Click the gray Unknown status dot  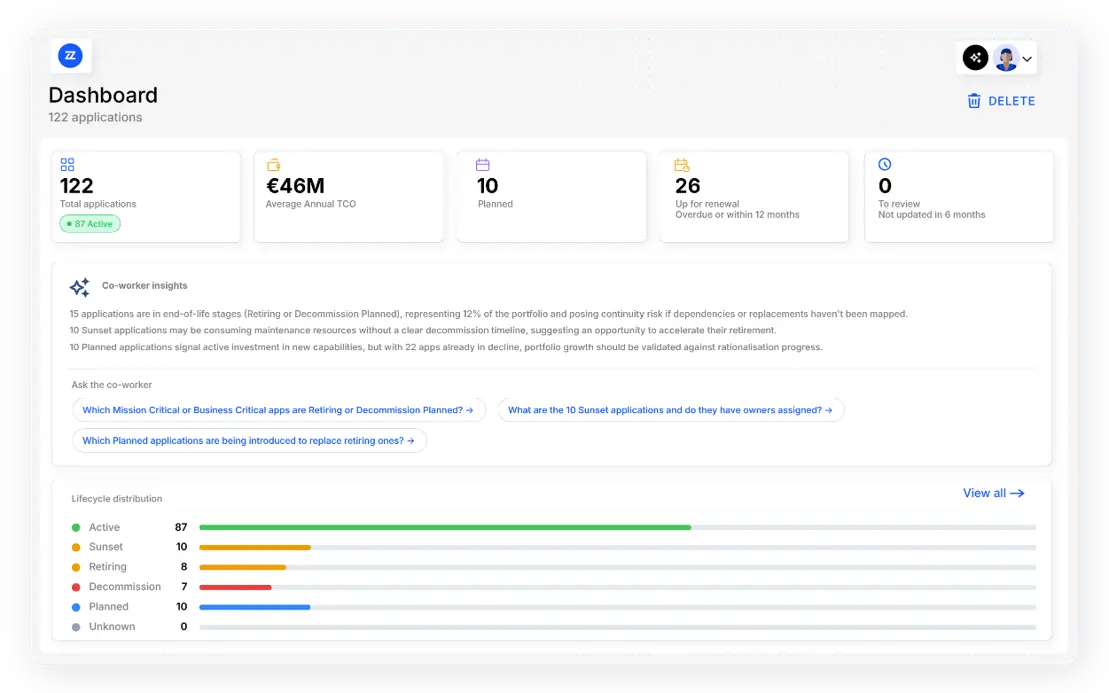[76, 627]
